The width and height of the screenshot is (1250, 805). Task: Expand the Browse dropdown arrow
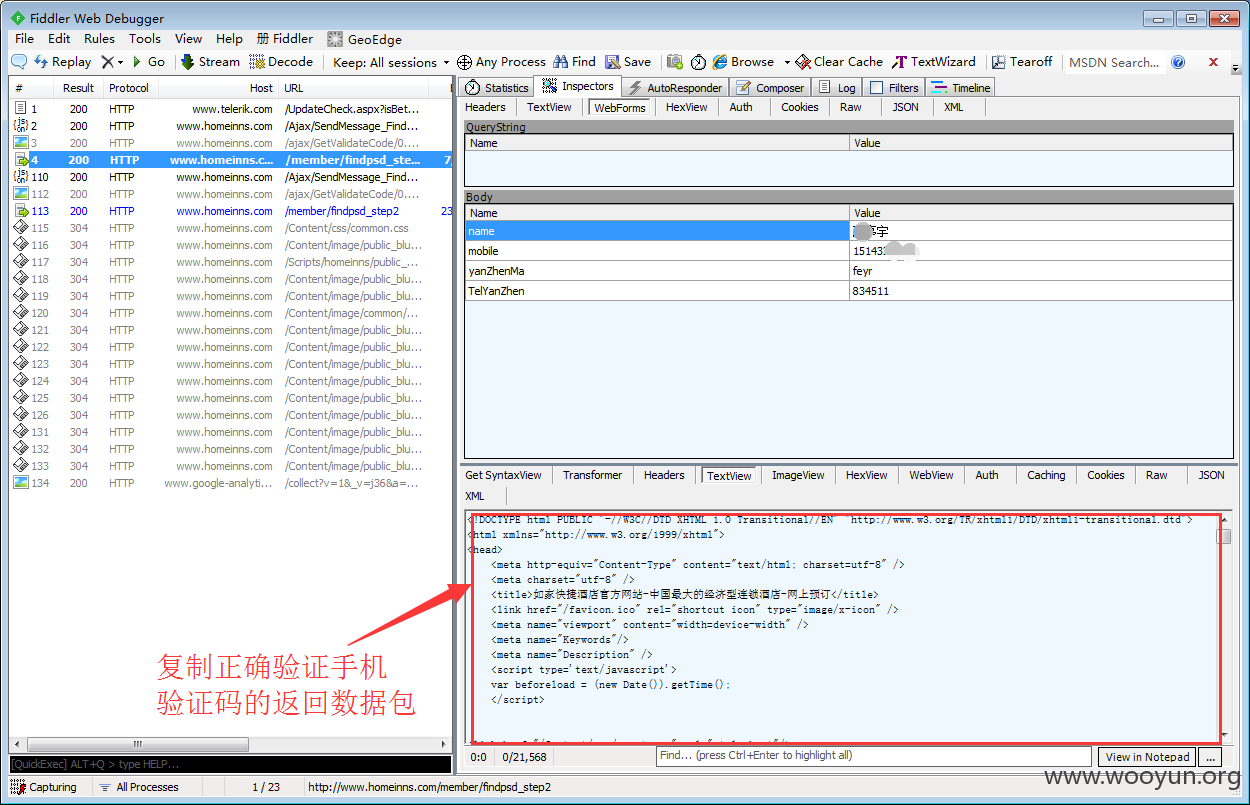[x=787, y=62]
